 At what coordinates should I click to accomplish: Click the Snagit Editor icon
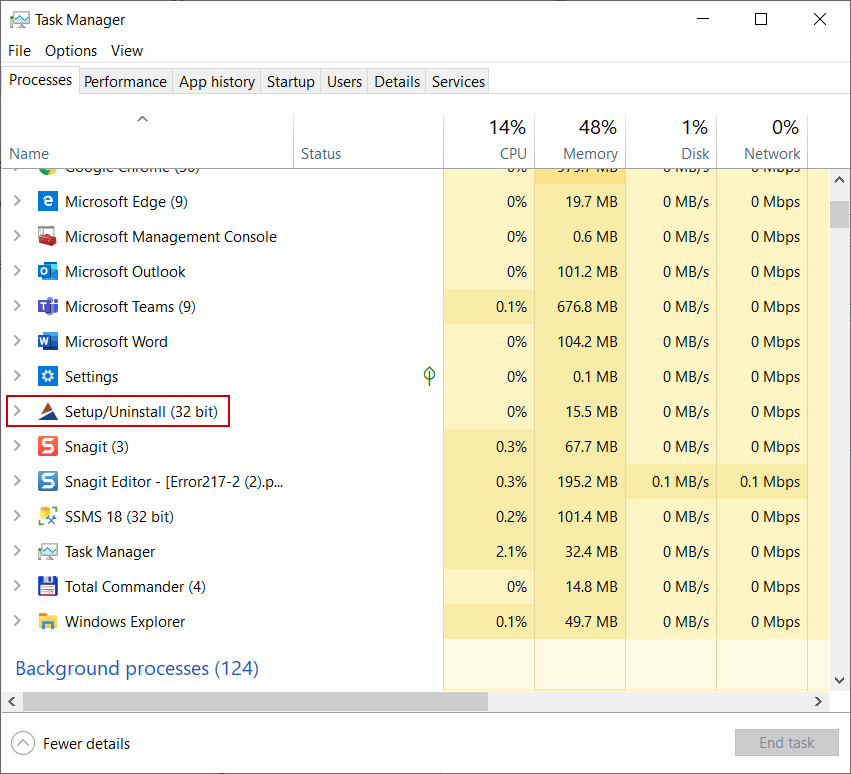[x=48, y=481]
